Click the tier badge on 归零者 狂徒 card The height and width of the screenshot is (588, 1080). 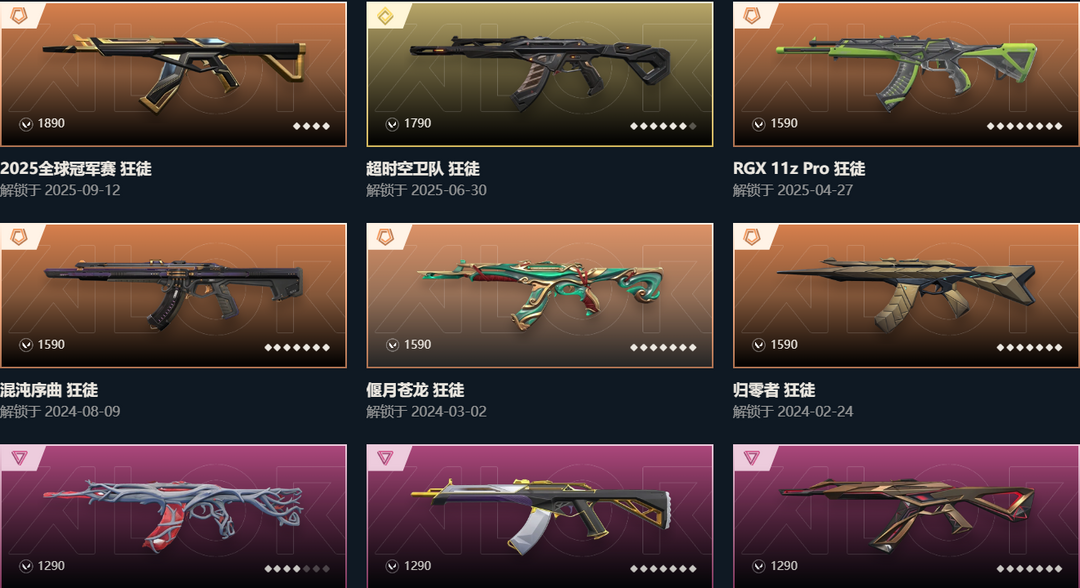click(x=751, y=237)
